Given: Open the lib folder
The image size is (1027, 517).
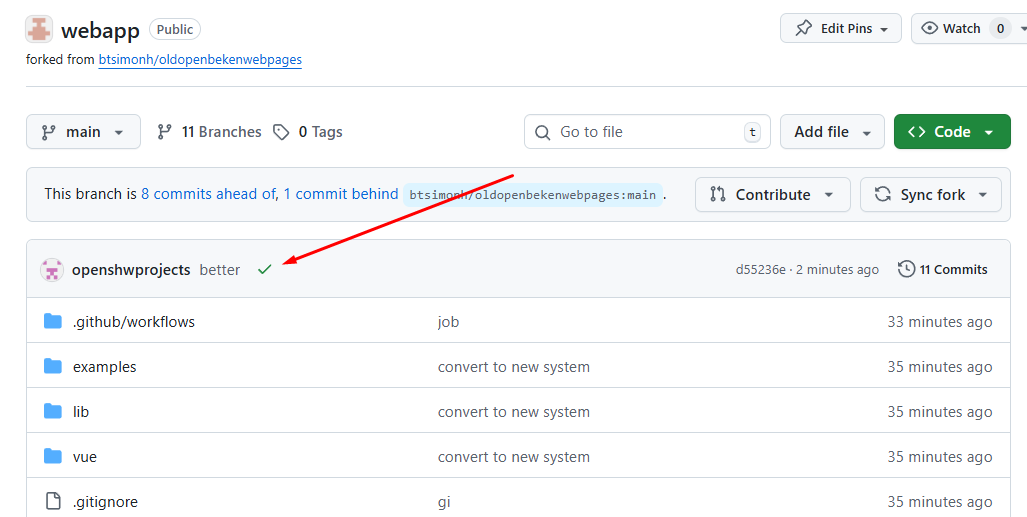Looking at the screenshot, I should 81,412.
